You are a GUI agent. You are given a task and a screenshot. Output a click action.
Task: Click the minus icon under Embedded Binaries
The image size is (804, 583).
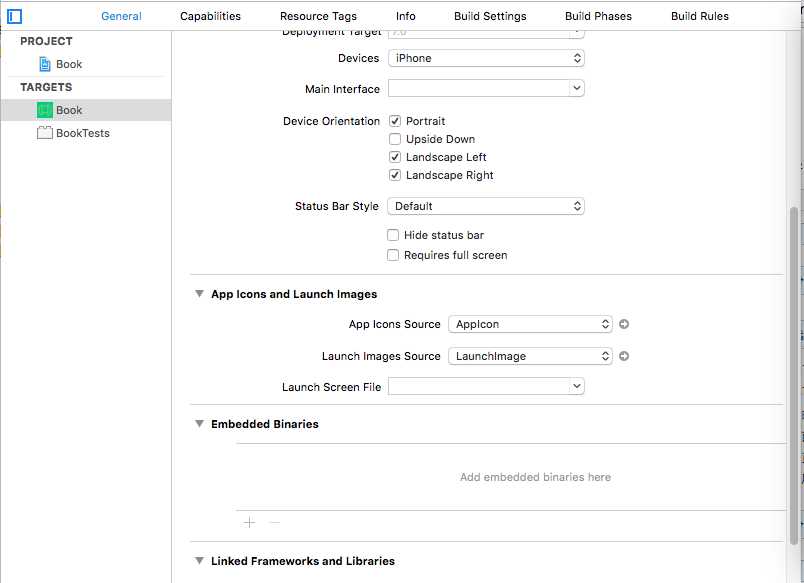click(x=275, y=522)
